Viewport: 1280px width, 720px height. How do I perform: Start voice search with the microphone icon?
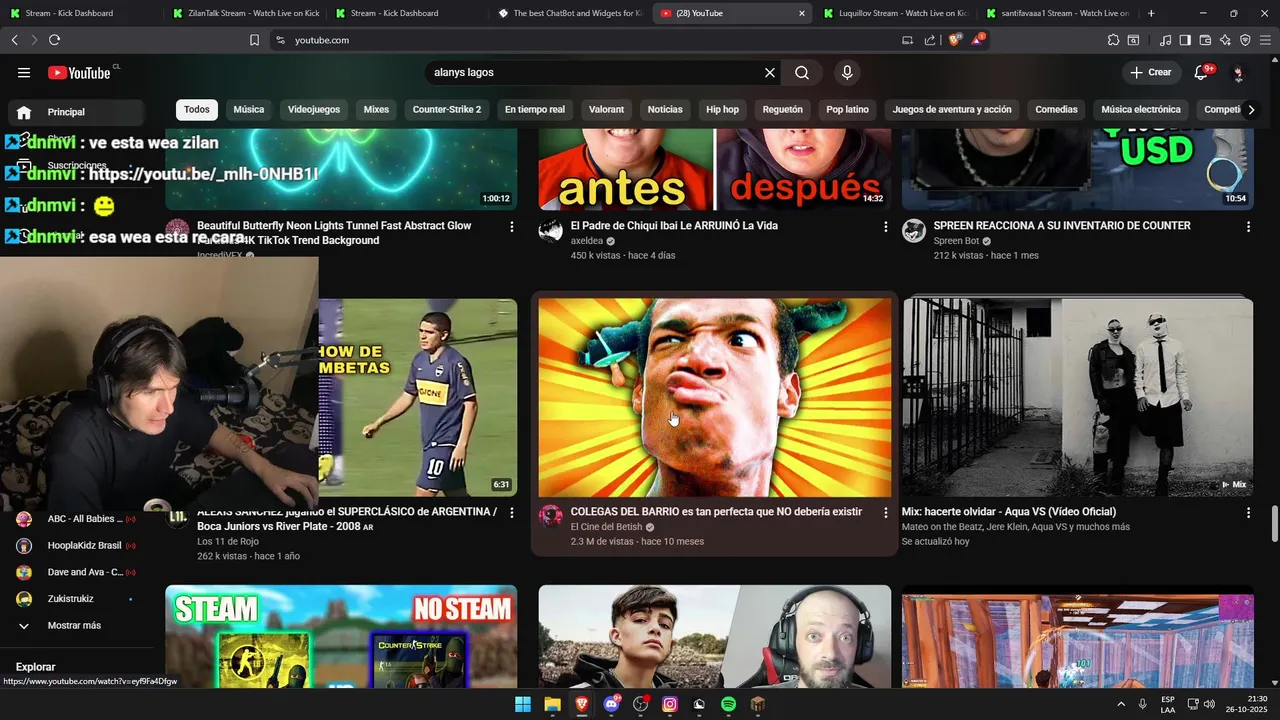(847, 72)
